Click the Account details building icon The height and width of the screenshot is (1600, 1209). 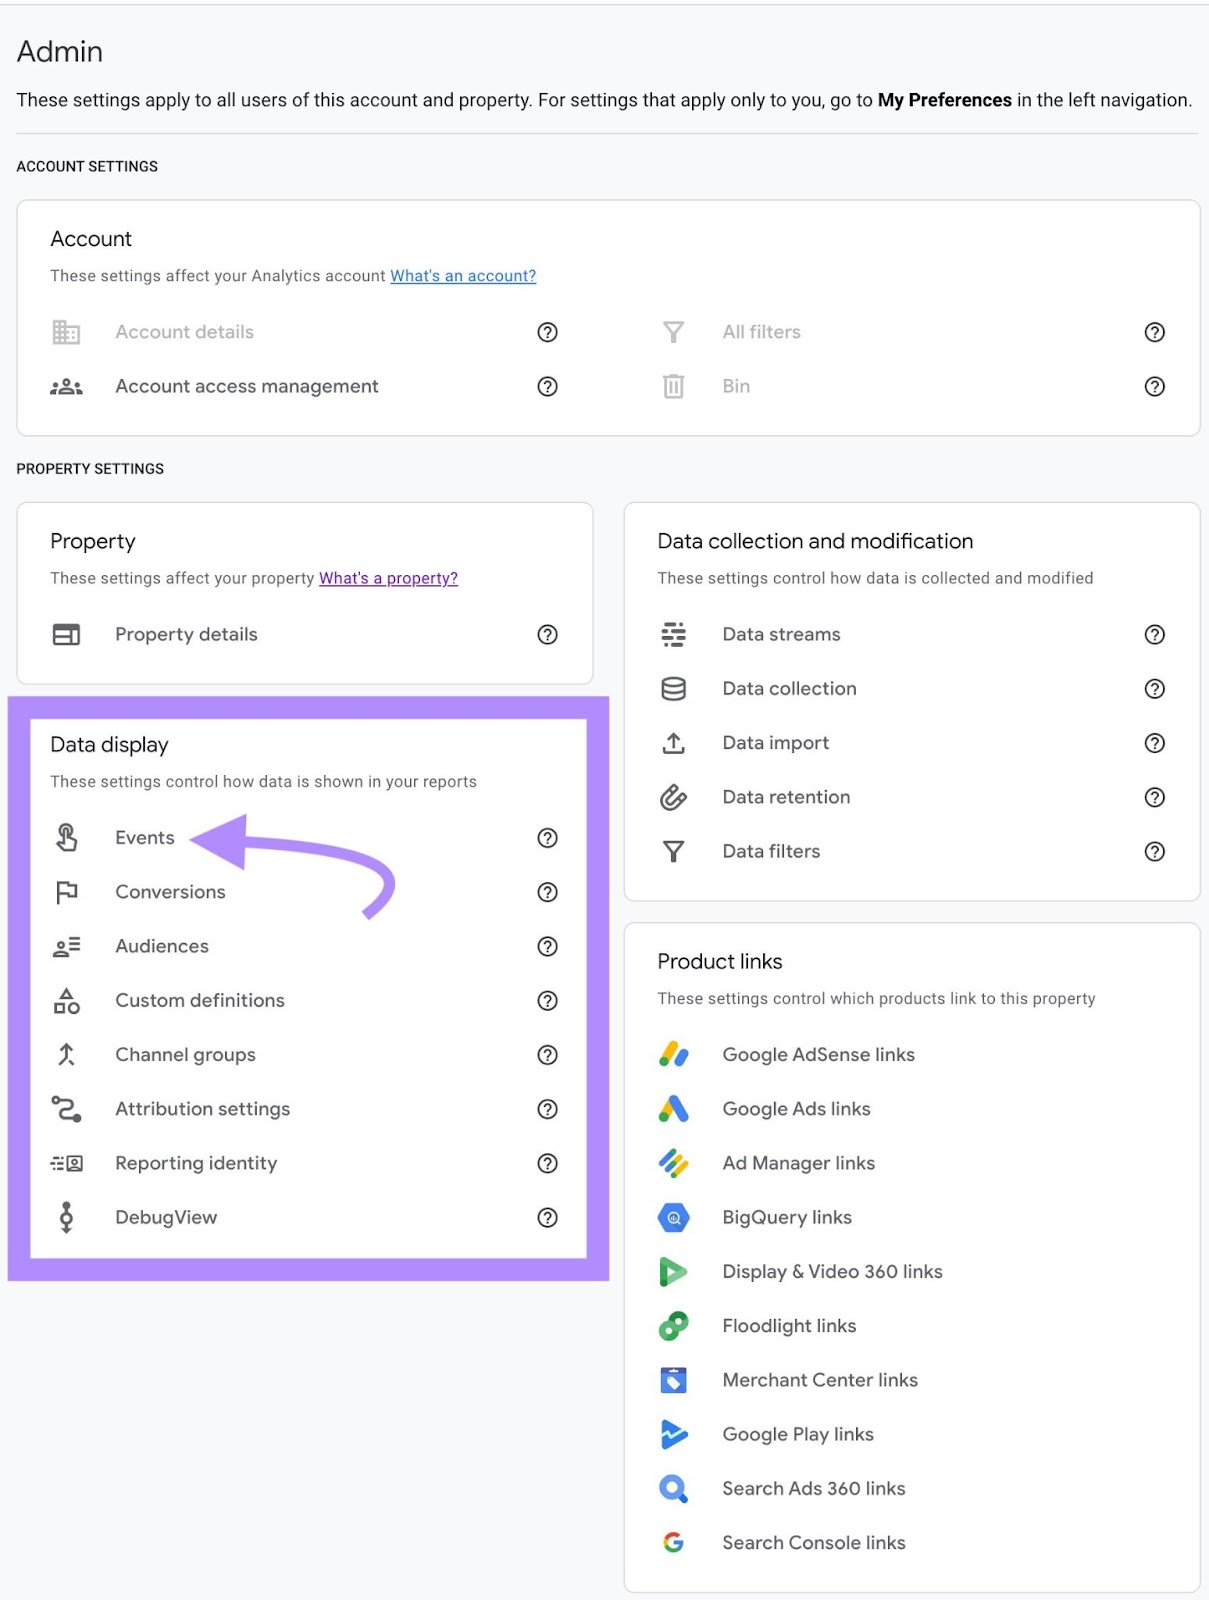coord(66,332)
